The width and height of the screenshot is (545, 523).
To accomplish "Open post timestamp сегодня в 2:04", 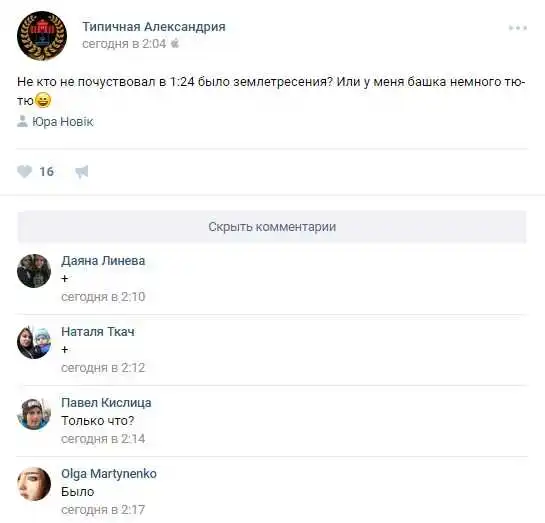I will pyautogui.click(x=124, y=44).
